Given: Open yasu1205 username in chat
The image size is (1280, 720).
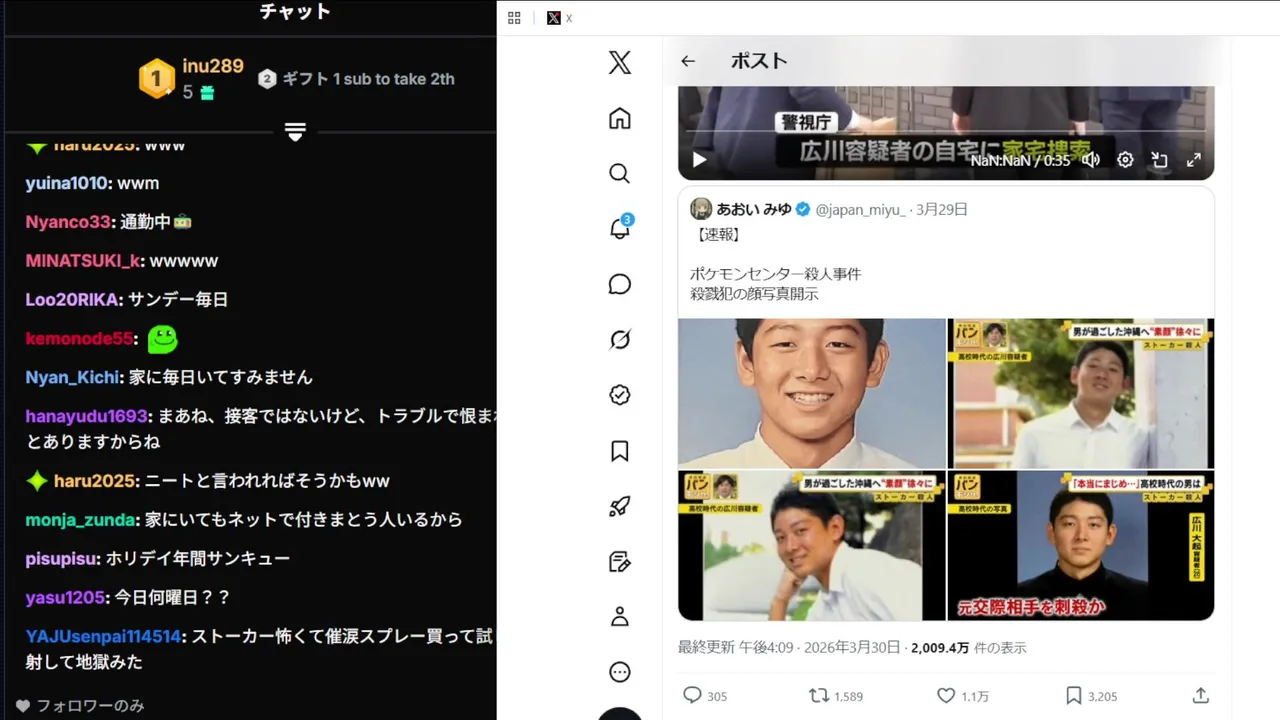Looking at the screenshot, I should [65, 597].
